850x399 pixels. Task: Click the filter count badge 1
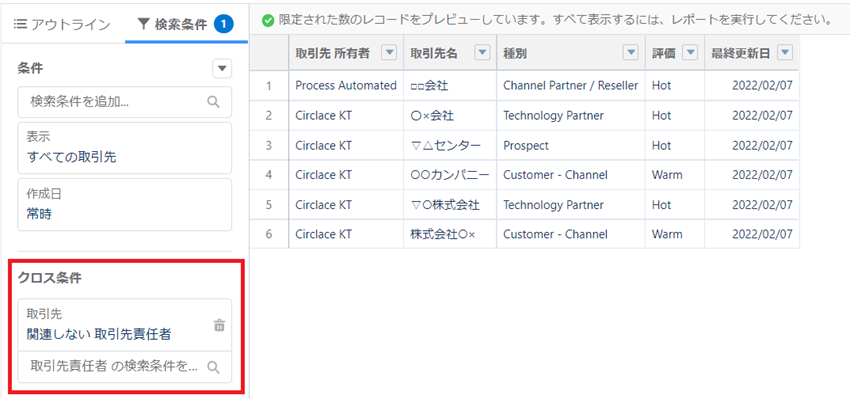pos(223,23)
